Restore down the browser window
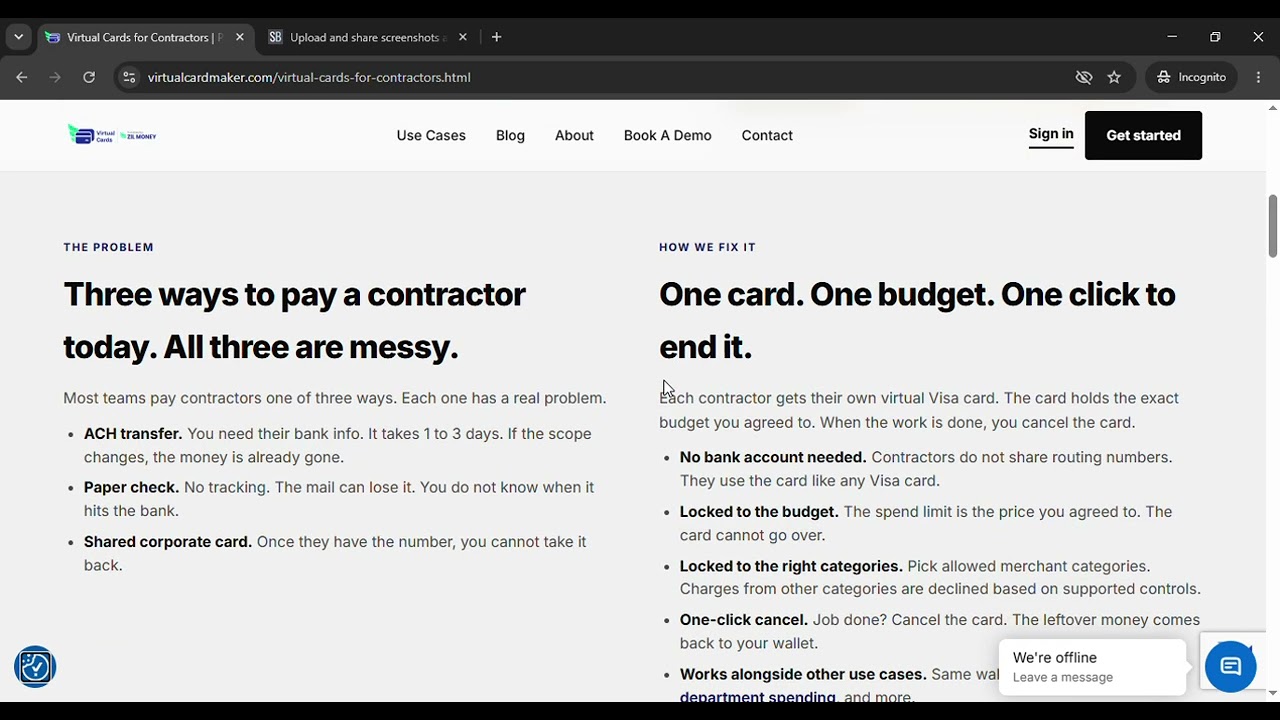 click(1215, 37)
